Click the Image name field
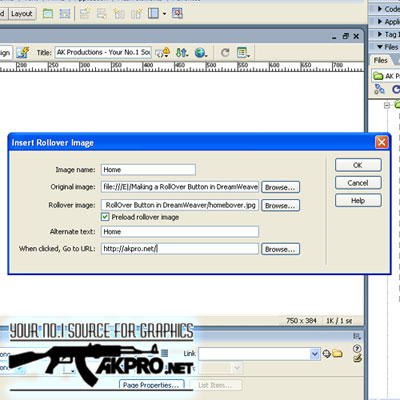The width and height of the screenshot is (400, 400). pos(148,170)
